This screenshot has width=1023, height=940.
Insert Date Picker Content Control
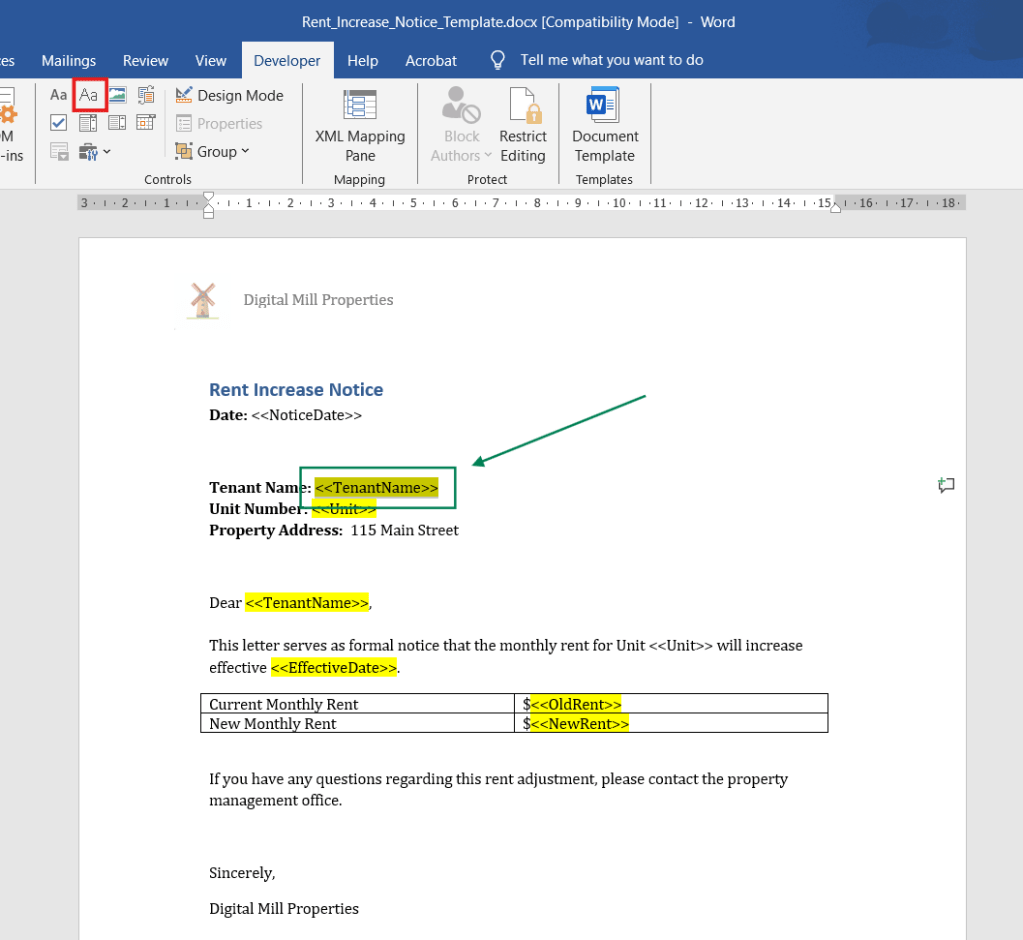coord(146,123)
